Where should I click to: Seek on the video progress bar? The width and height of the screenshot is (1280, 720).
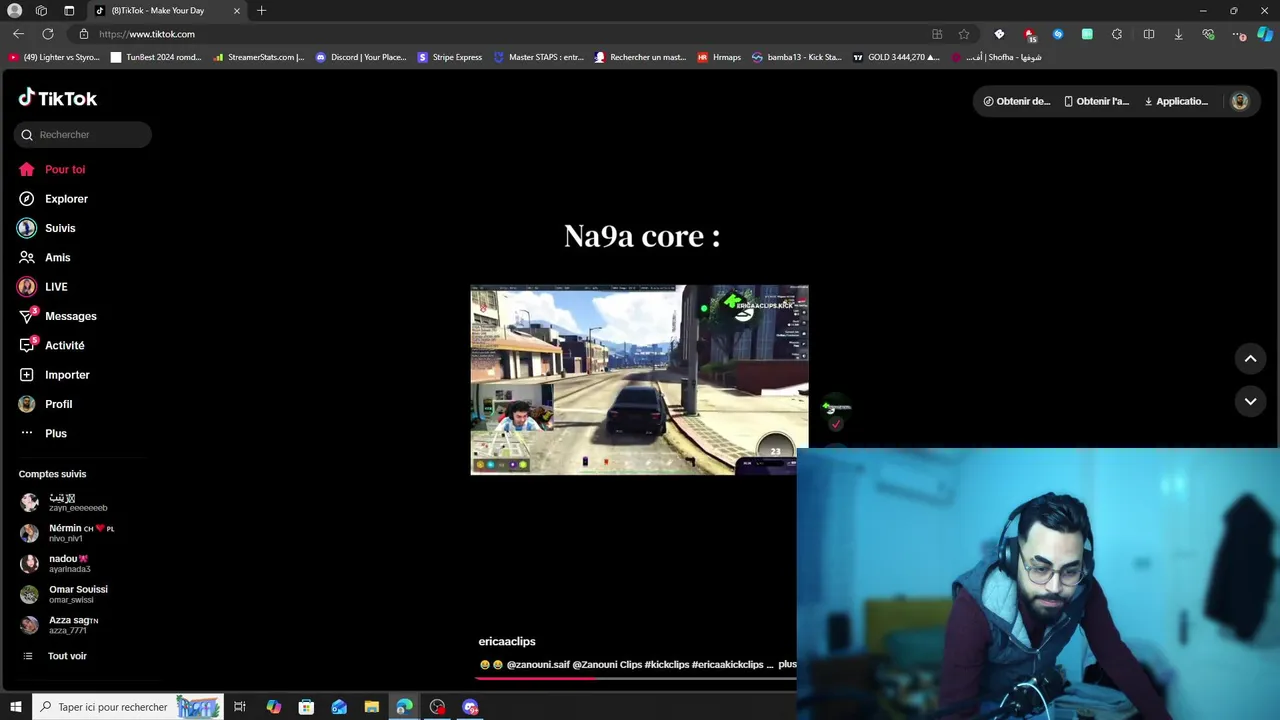tap(636, 678)
